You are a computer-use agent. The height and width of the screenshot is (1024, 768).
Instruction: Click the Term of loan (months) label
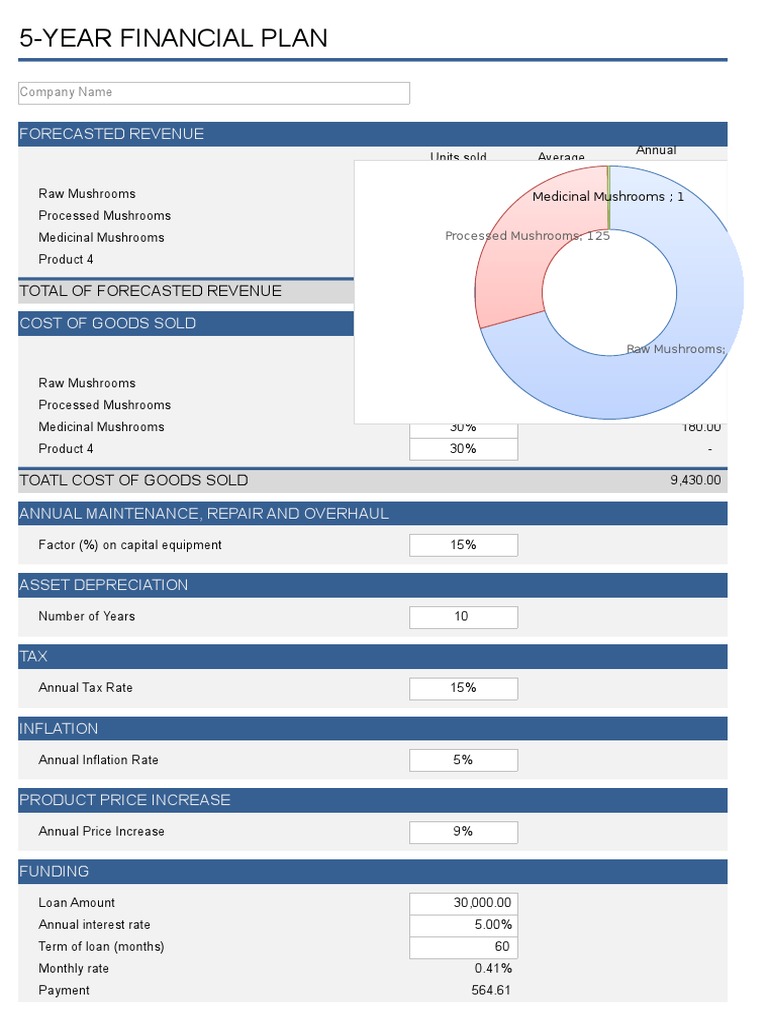pos(101,947)
